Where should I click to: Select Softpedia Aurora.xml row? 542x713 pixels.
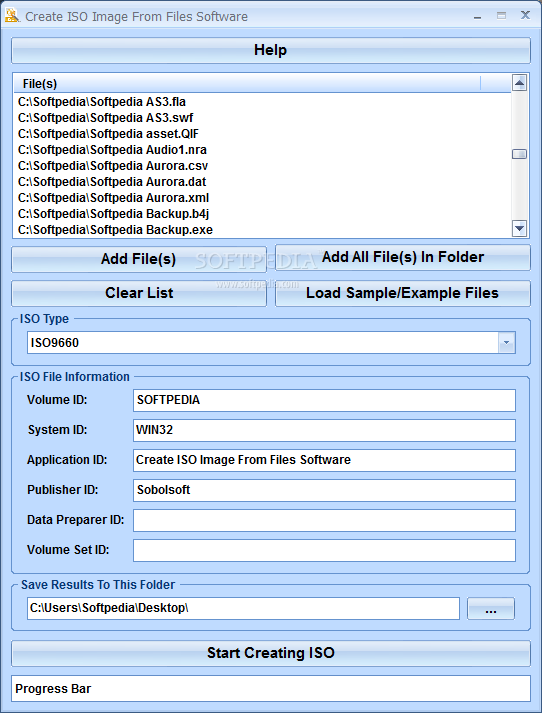pyautogui.click(x=263, y=198)
